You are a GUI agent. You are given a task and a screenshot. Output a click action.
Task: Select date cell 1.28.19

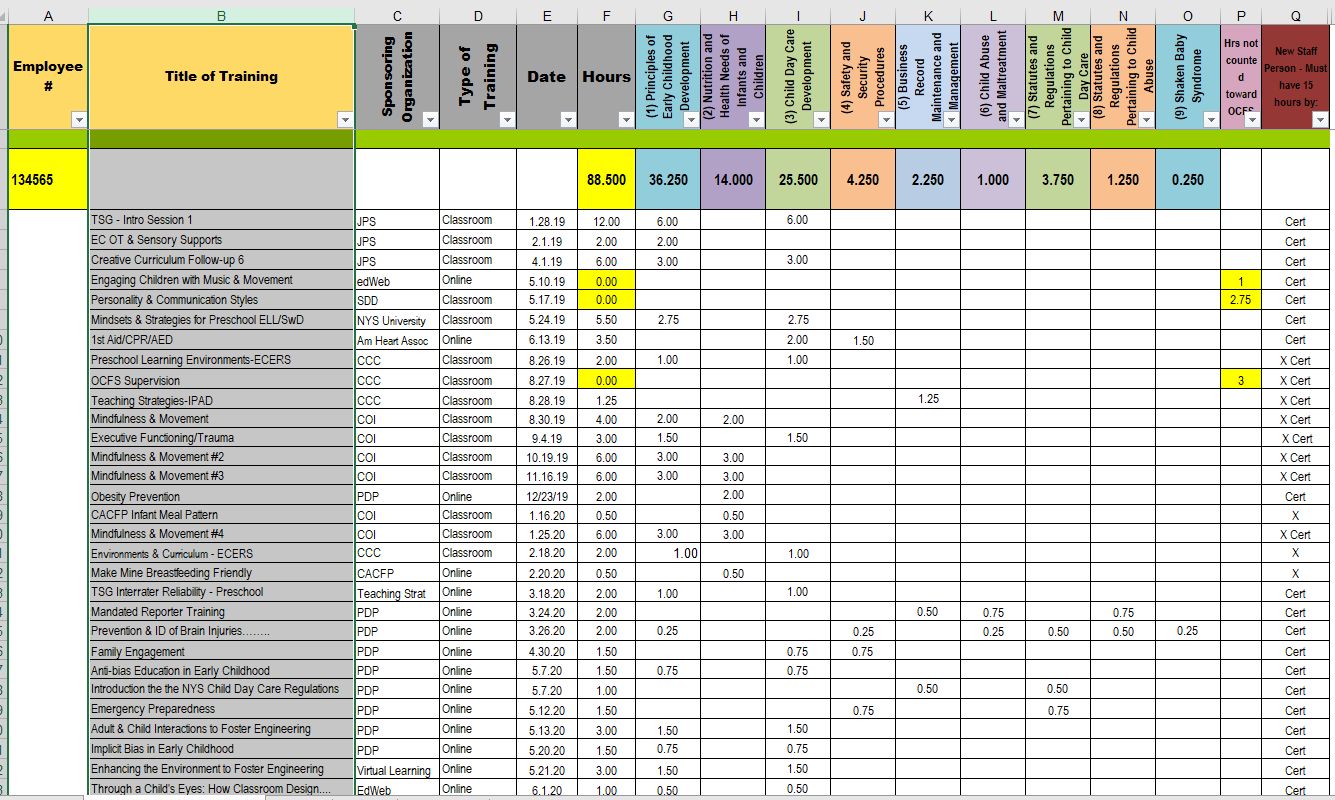coord(547,220)
